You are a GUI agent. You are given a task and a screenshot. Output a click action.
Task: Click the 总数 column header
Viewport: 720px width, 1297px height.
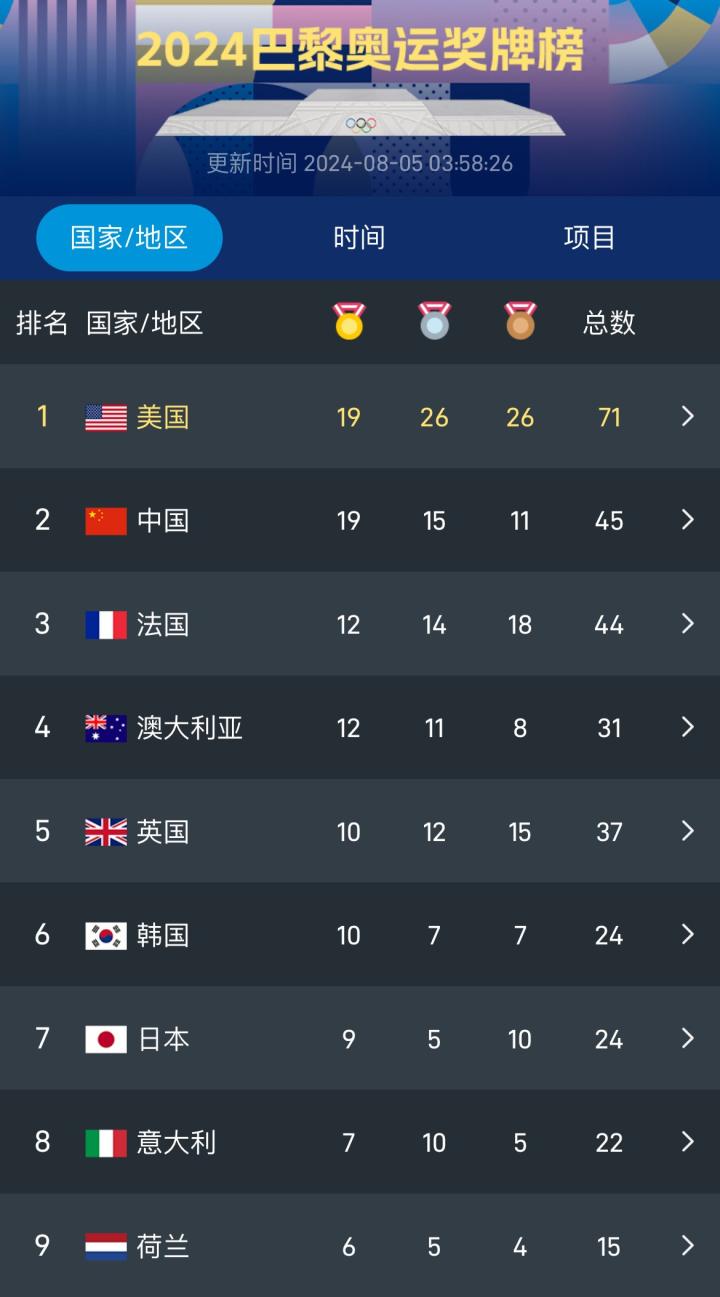click(x=609, y=322)
